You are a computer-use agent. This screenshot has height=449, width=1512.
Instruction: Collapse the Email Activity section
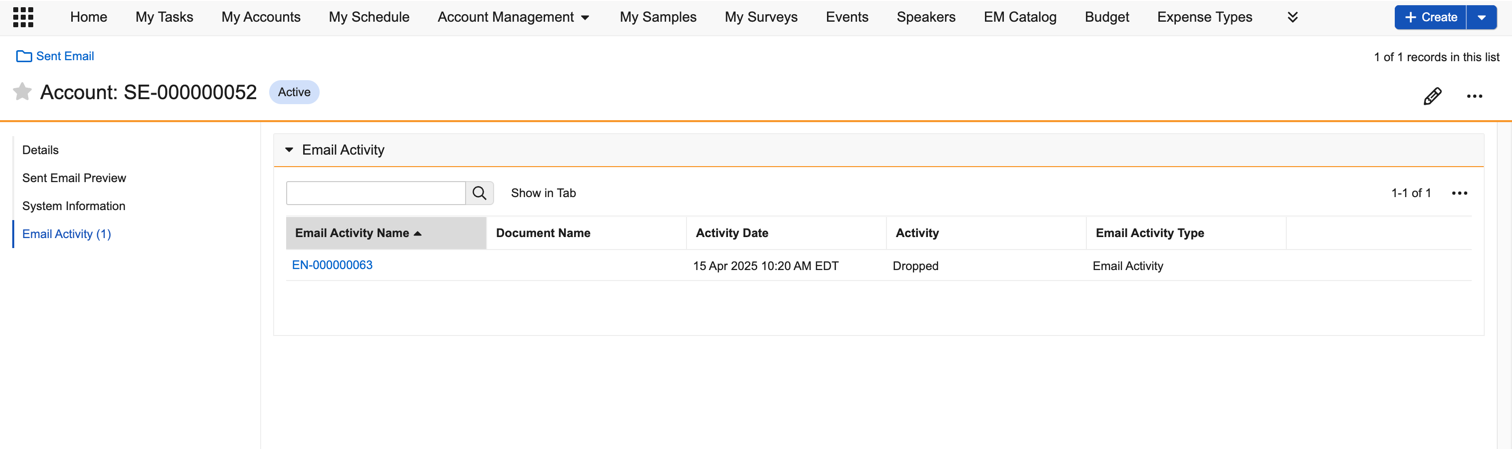pos(290,150)
